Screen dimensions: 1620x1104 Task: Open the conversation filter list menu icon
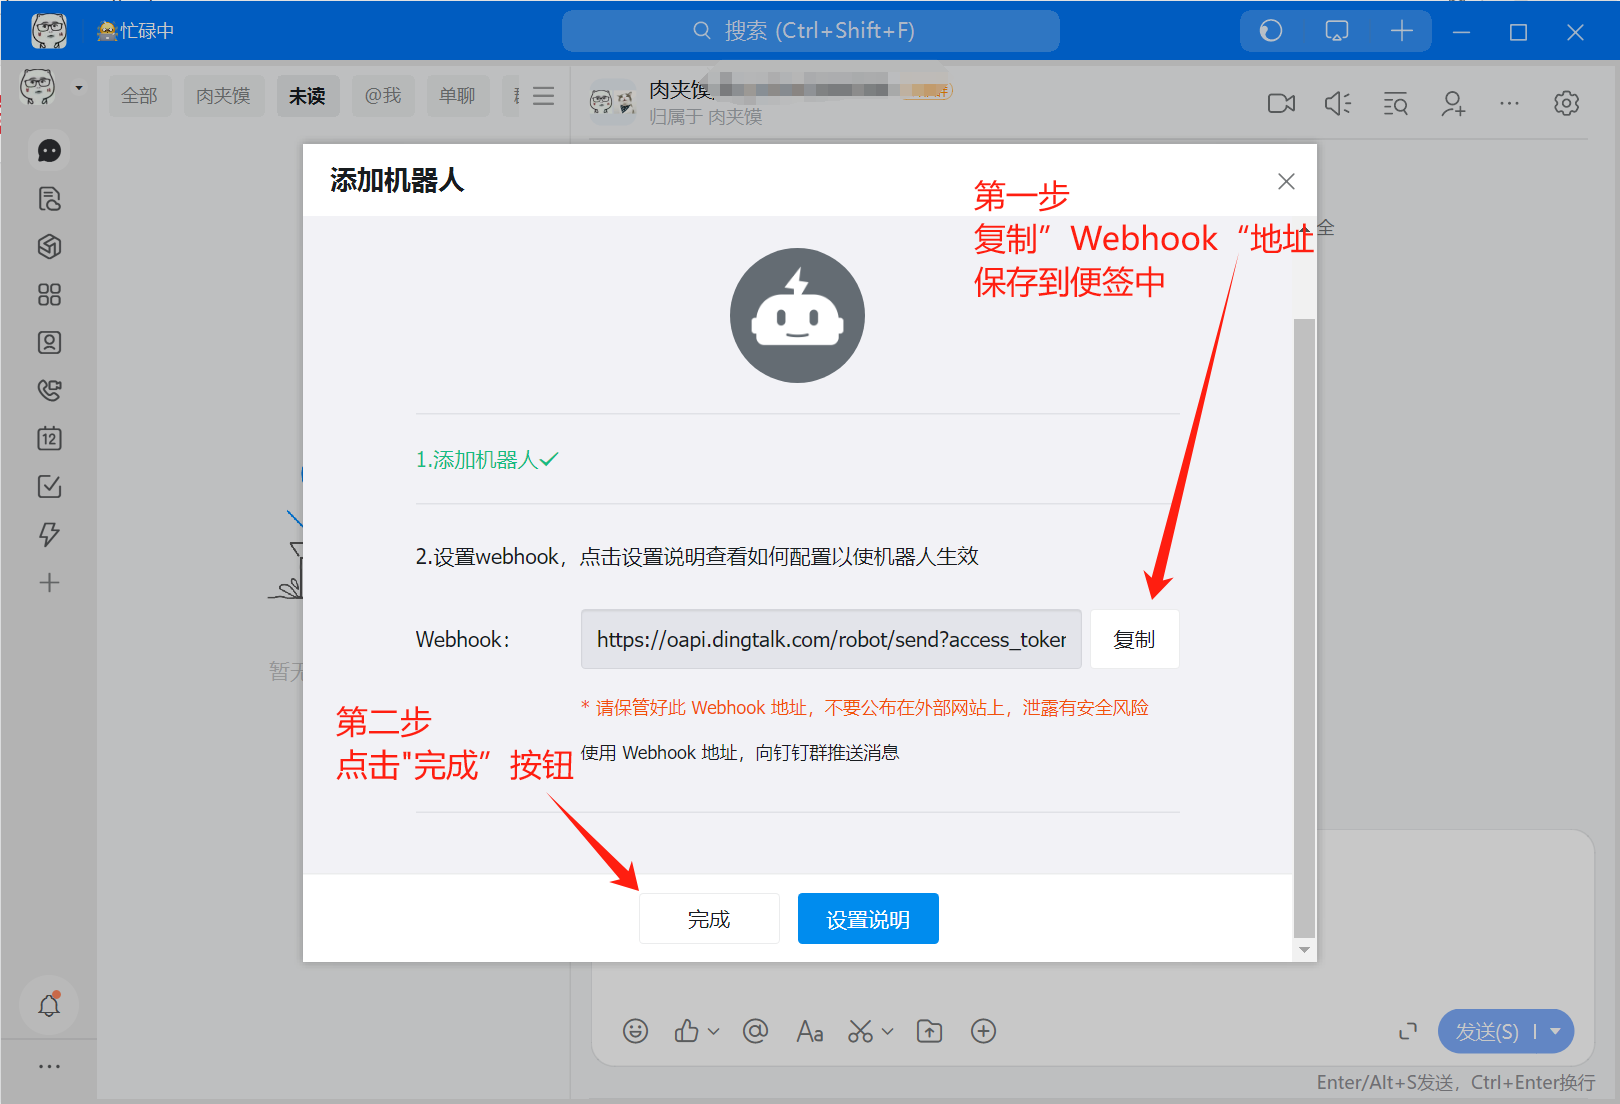pos(543,96)
